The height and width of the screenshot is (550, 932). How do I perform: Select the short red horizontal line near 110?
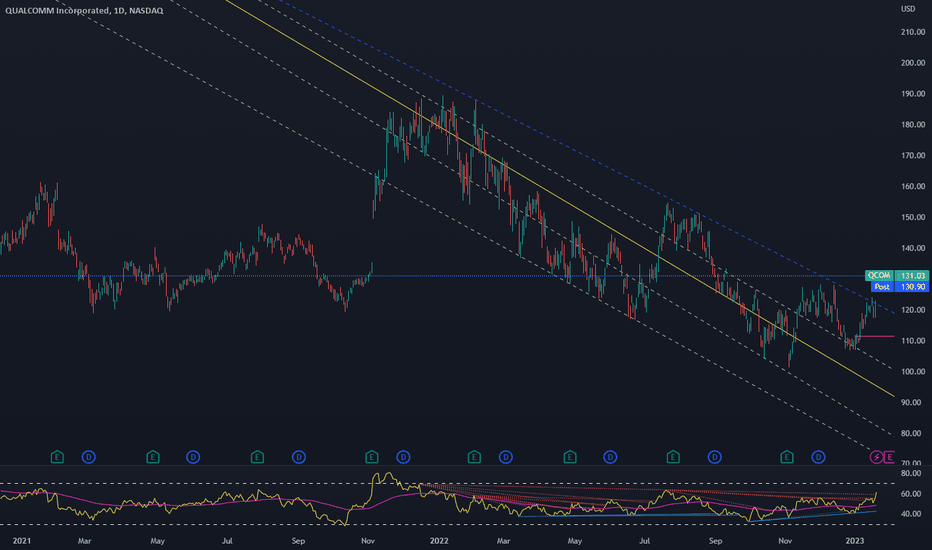point(877,337)
